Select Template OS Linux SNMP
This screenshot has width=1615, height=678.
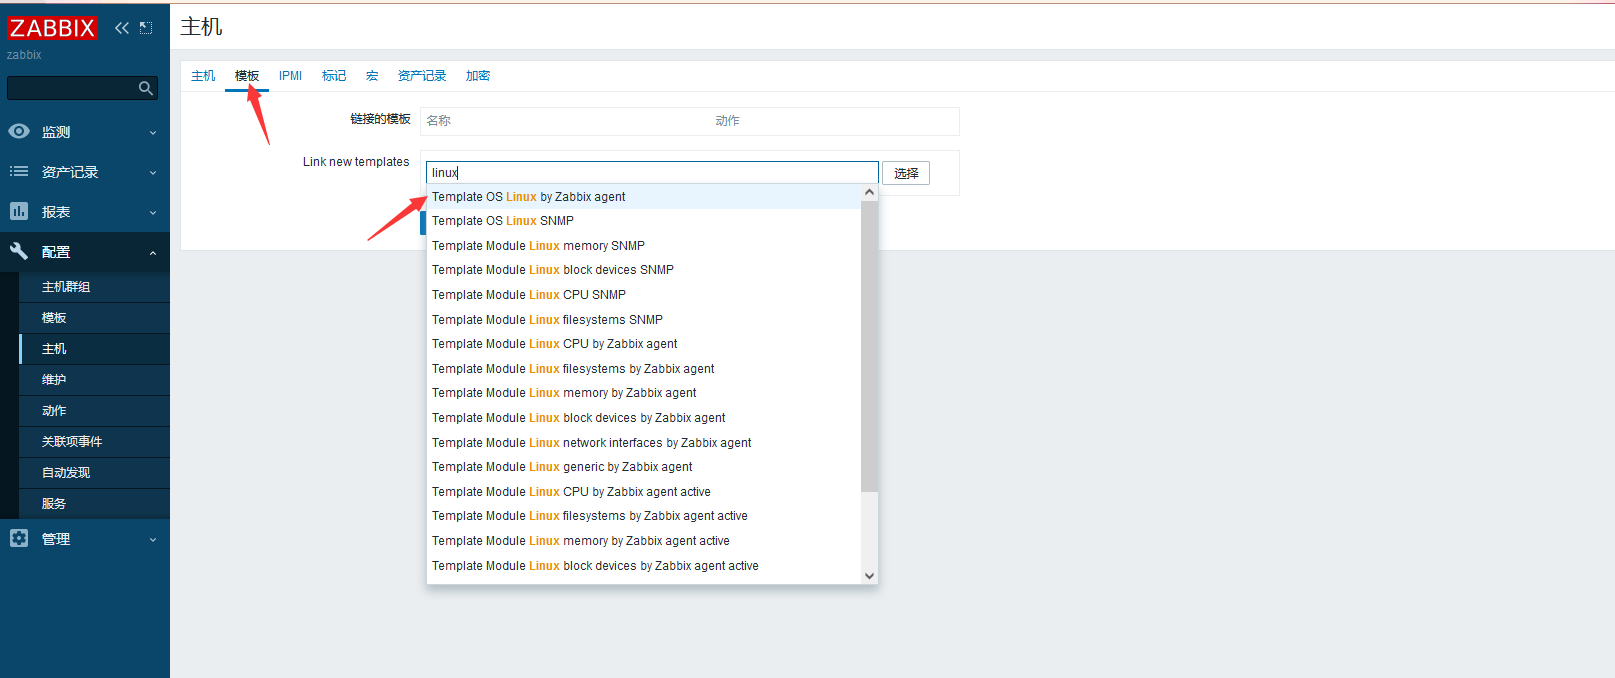(x=644, y=221)
